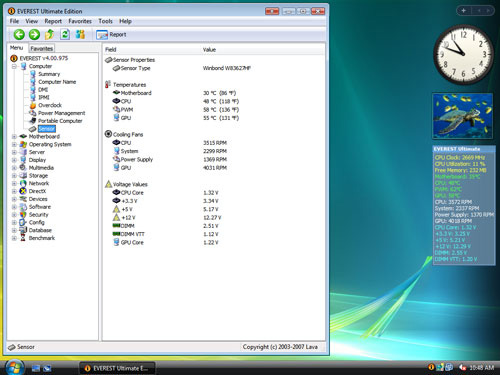The image size is (500, 375).
Task: Select the Overclock flame icon
Action: click(33, 105)
